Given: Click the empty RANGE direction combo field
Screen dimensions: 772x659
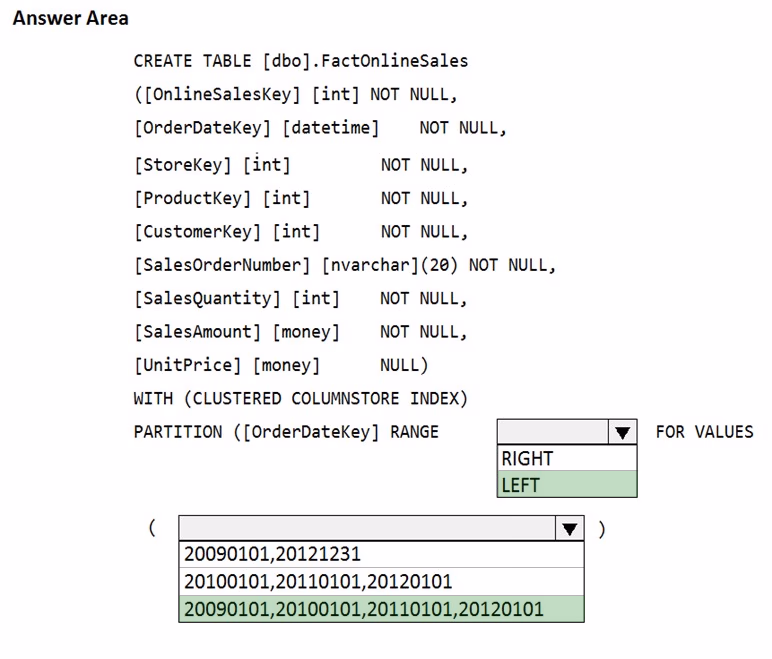Looking at the screenshot, I should pos(553,432).
